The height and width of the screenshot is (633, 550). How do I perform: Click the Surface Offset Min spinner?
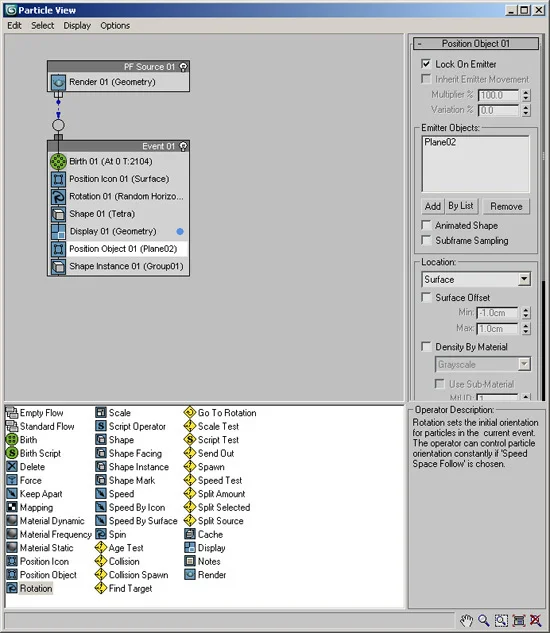pyautogui.click(x=526, y=313)
